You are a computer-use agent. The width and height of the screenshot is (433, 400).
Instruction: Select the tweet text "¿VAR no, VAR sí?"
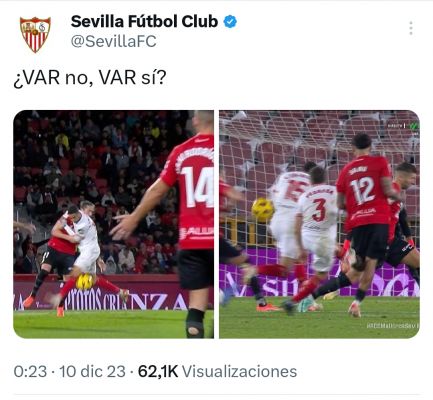tap(90, 78)
